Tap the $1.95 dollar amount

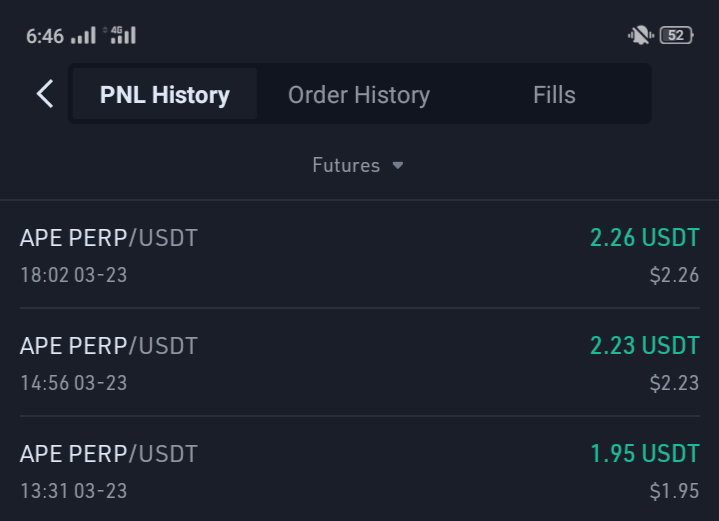[675, 491]
